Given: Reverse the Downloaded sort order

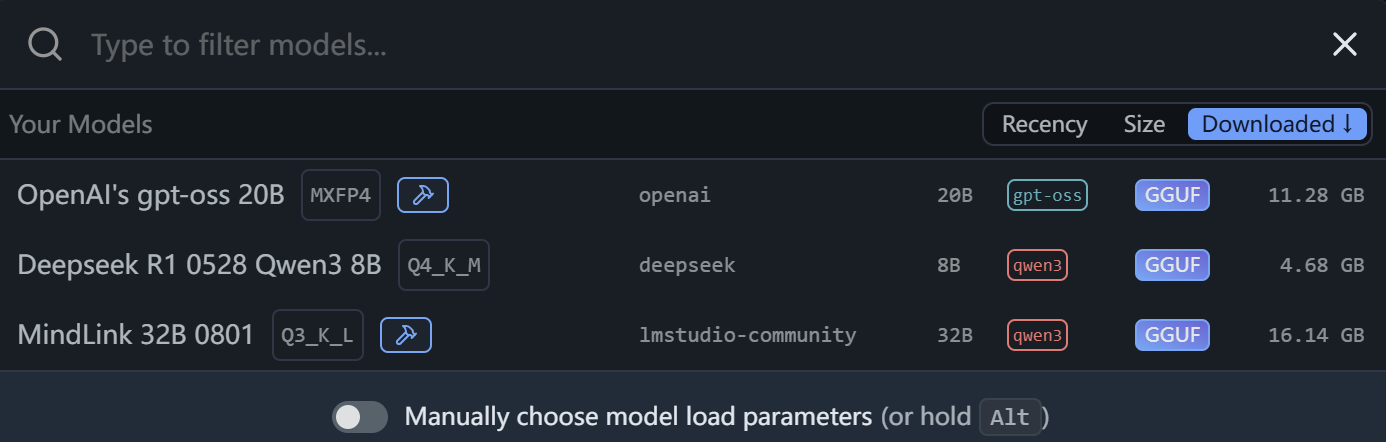Looking at the screenshot, I should (1277, 124).
